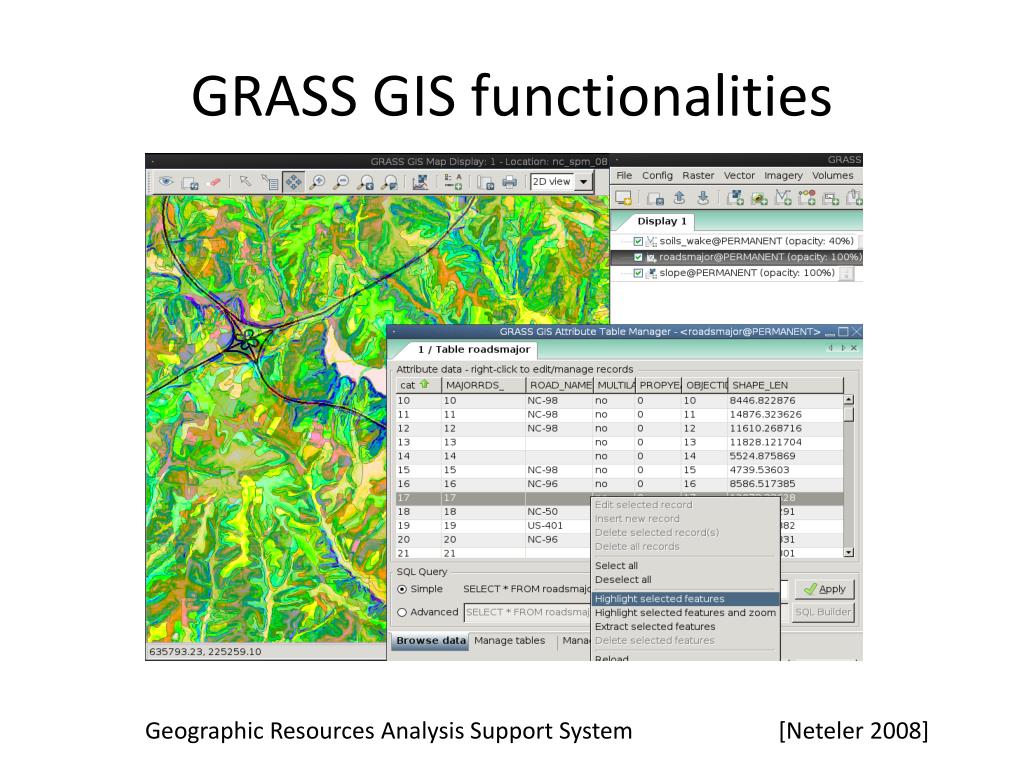1024x768 pixels.
Task: Uncheck the roadsmajor@PERMANENT layer checkbox
Action: point(638,257)
